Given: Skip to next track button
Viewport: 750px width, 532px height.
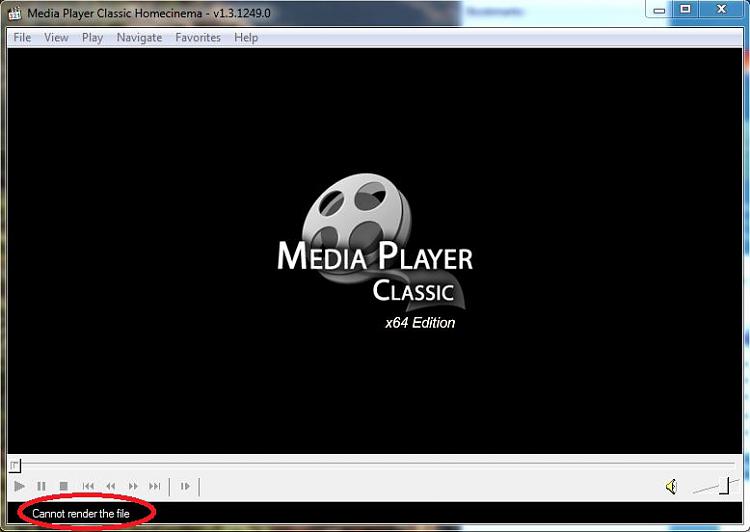Looking at the screenshot, I should (x=154, y=487).
